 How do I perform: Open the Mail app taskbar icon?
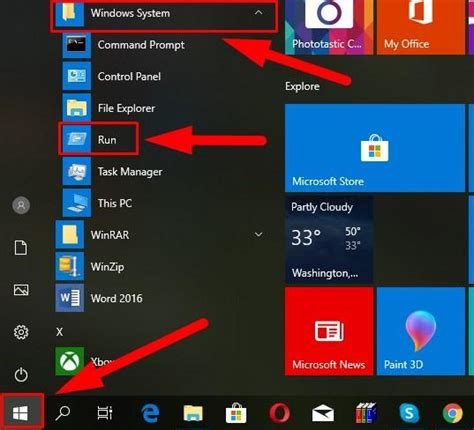click(323, 414)
